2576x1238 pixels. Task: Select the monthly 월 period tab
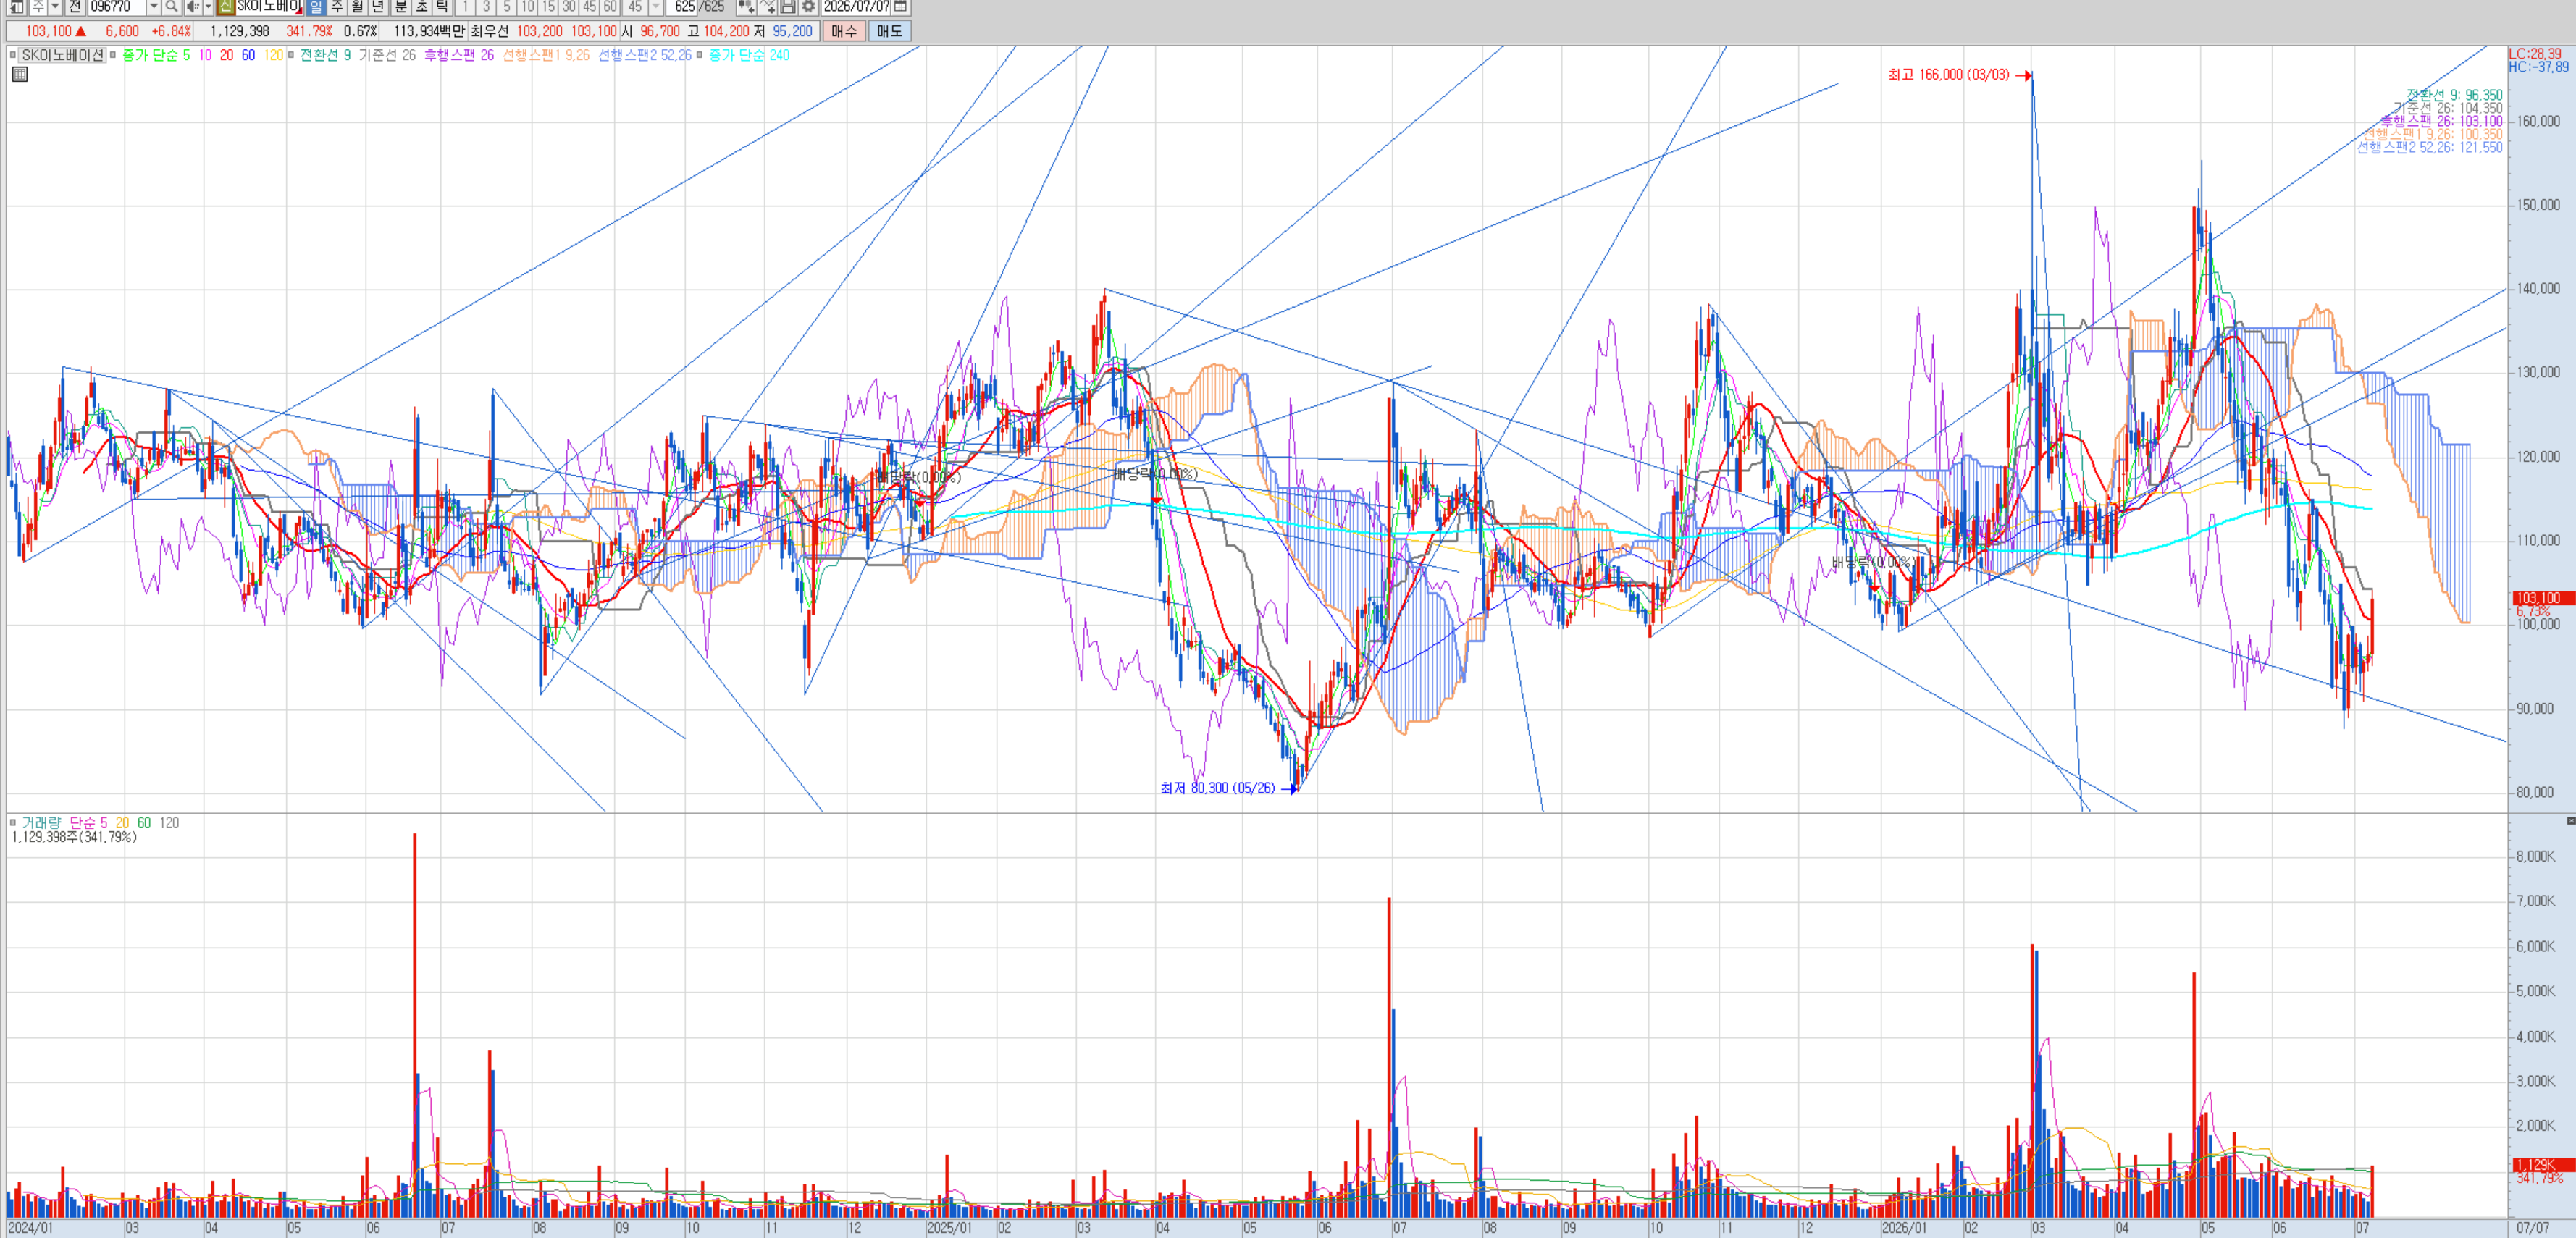point(358,7)
